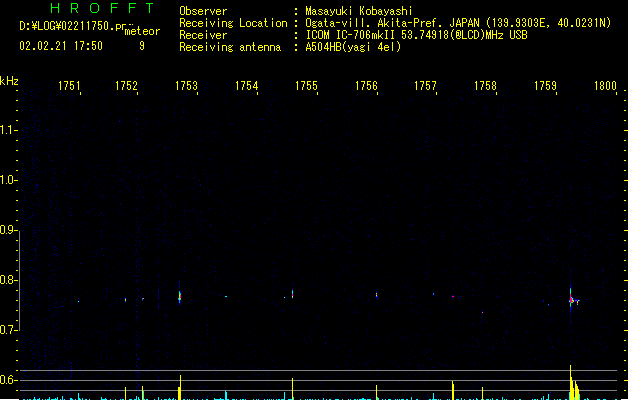Click the 1.1 kHz frequency label
This screenshot has height=400, width=629.
(8, 130)
